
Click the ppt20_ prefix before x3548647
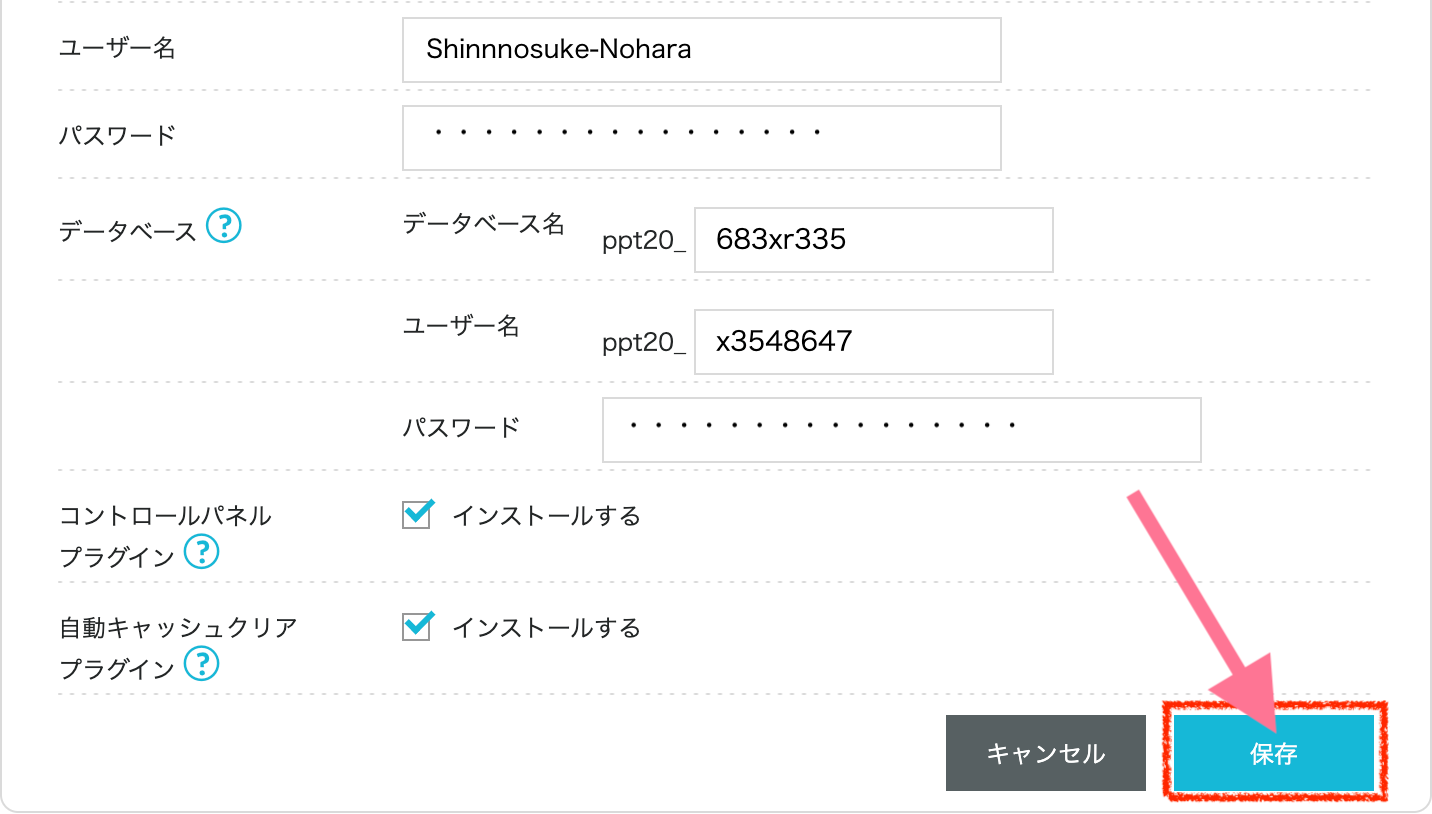(643, 343)
